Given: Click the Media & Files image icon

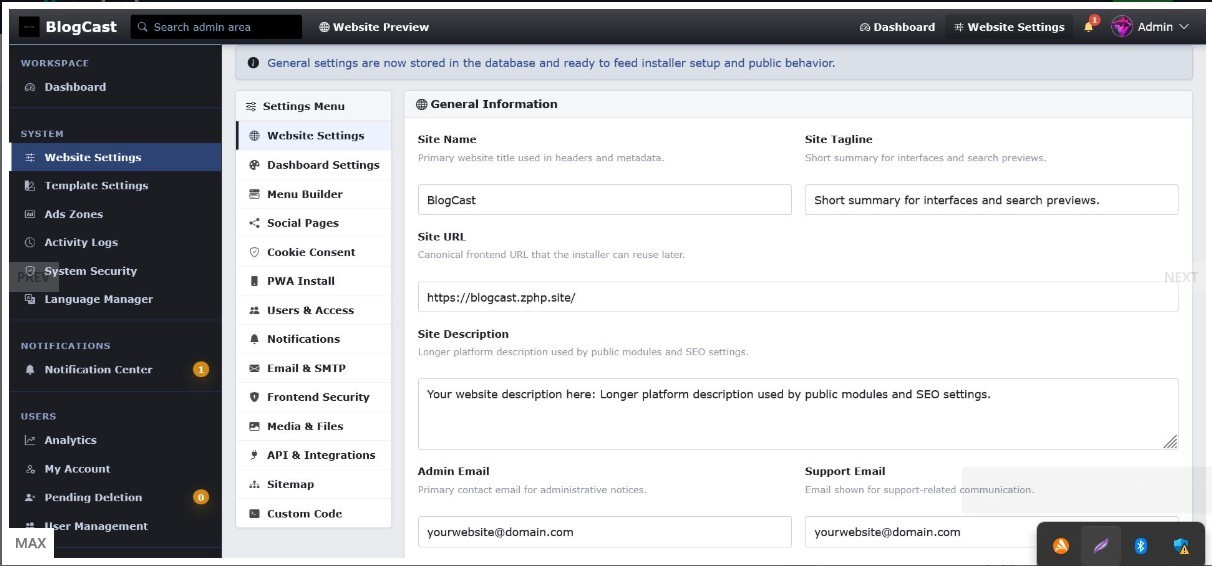Looking at the screenshot, I should pyautogui.click(x=254, y=426).
